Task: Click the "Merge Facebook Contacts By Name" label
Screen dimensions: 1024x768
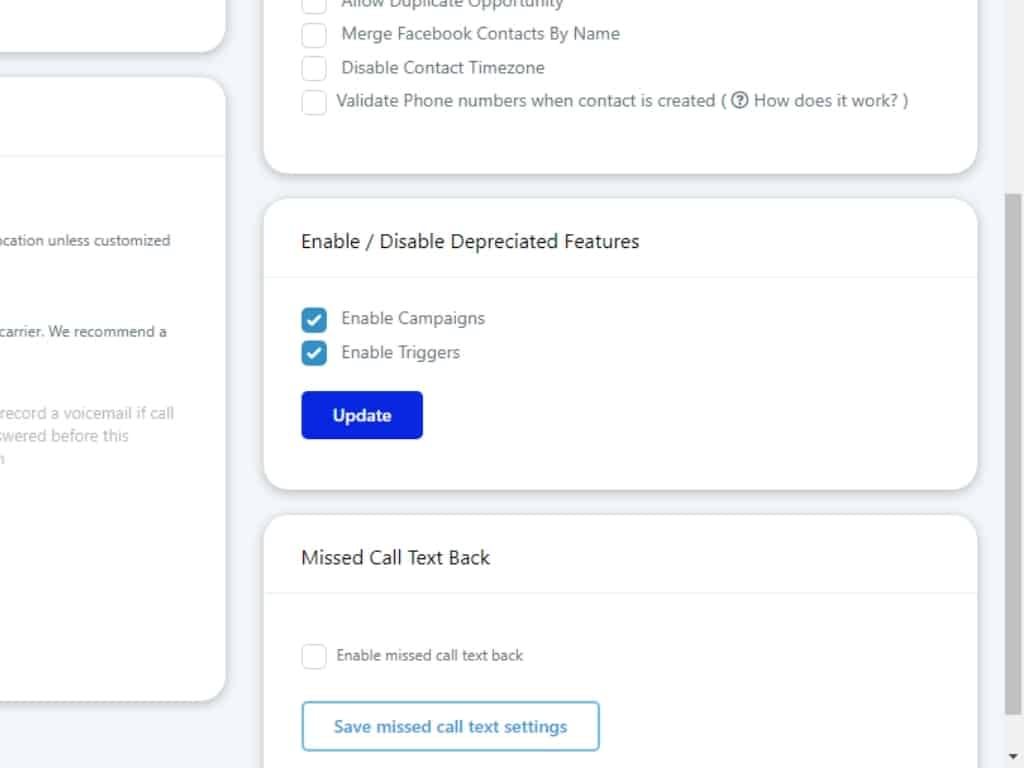Action: tap(480, 34)
